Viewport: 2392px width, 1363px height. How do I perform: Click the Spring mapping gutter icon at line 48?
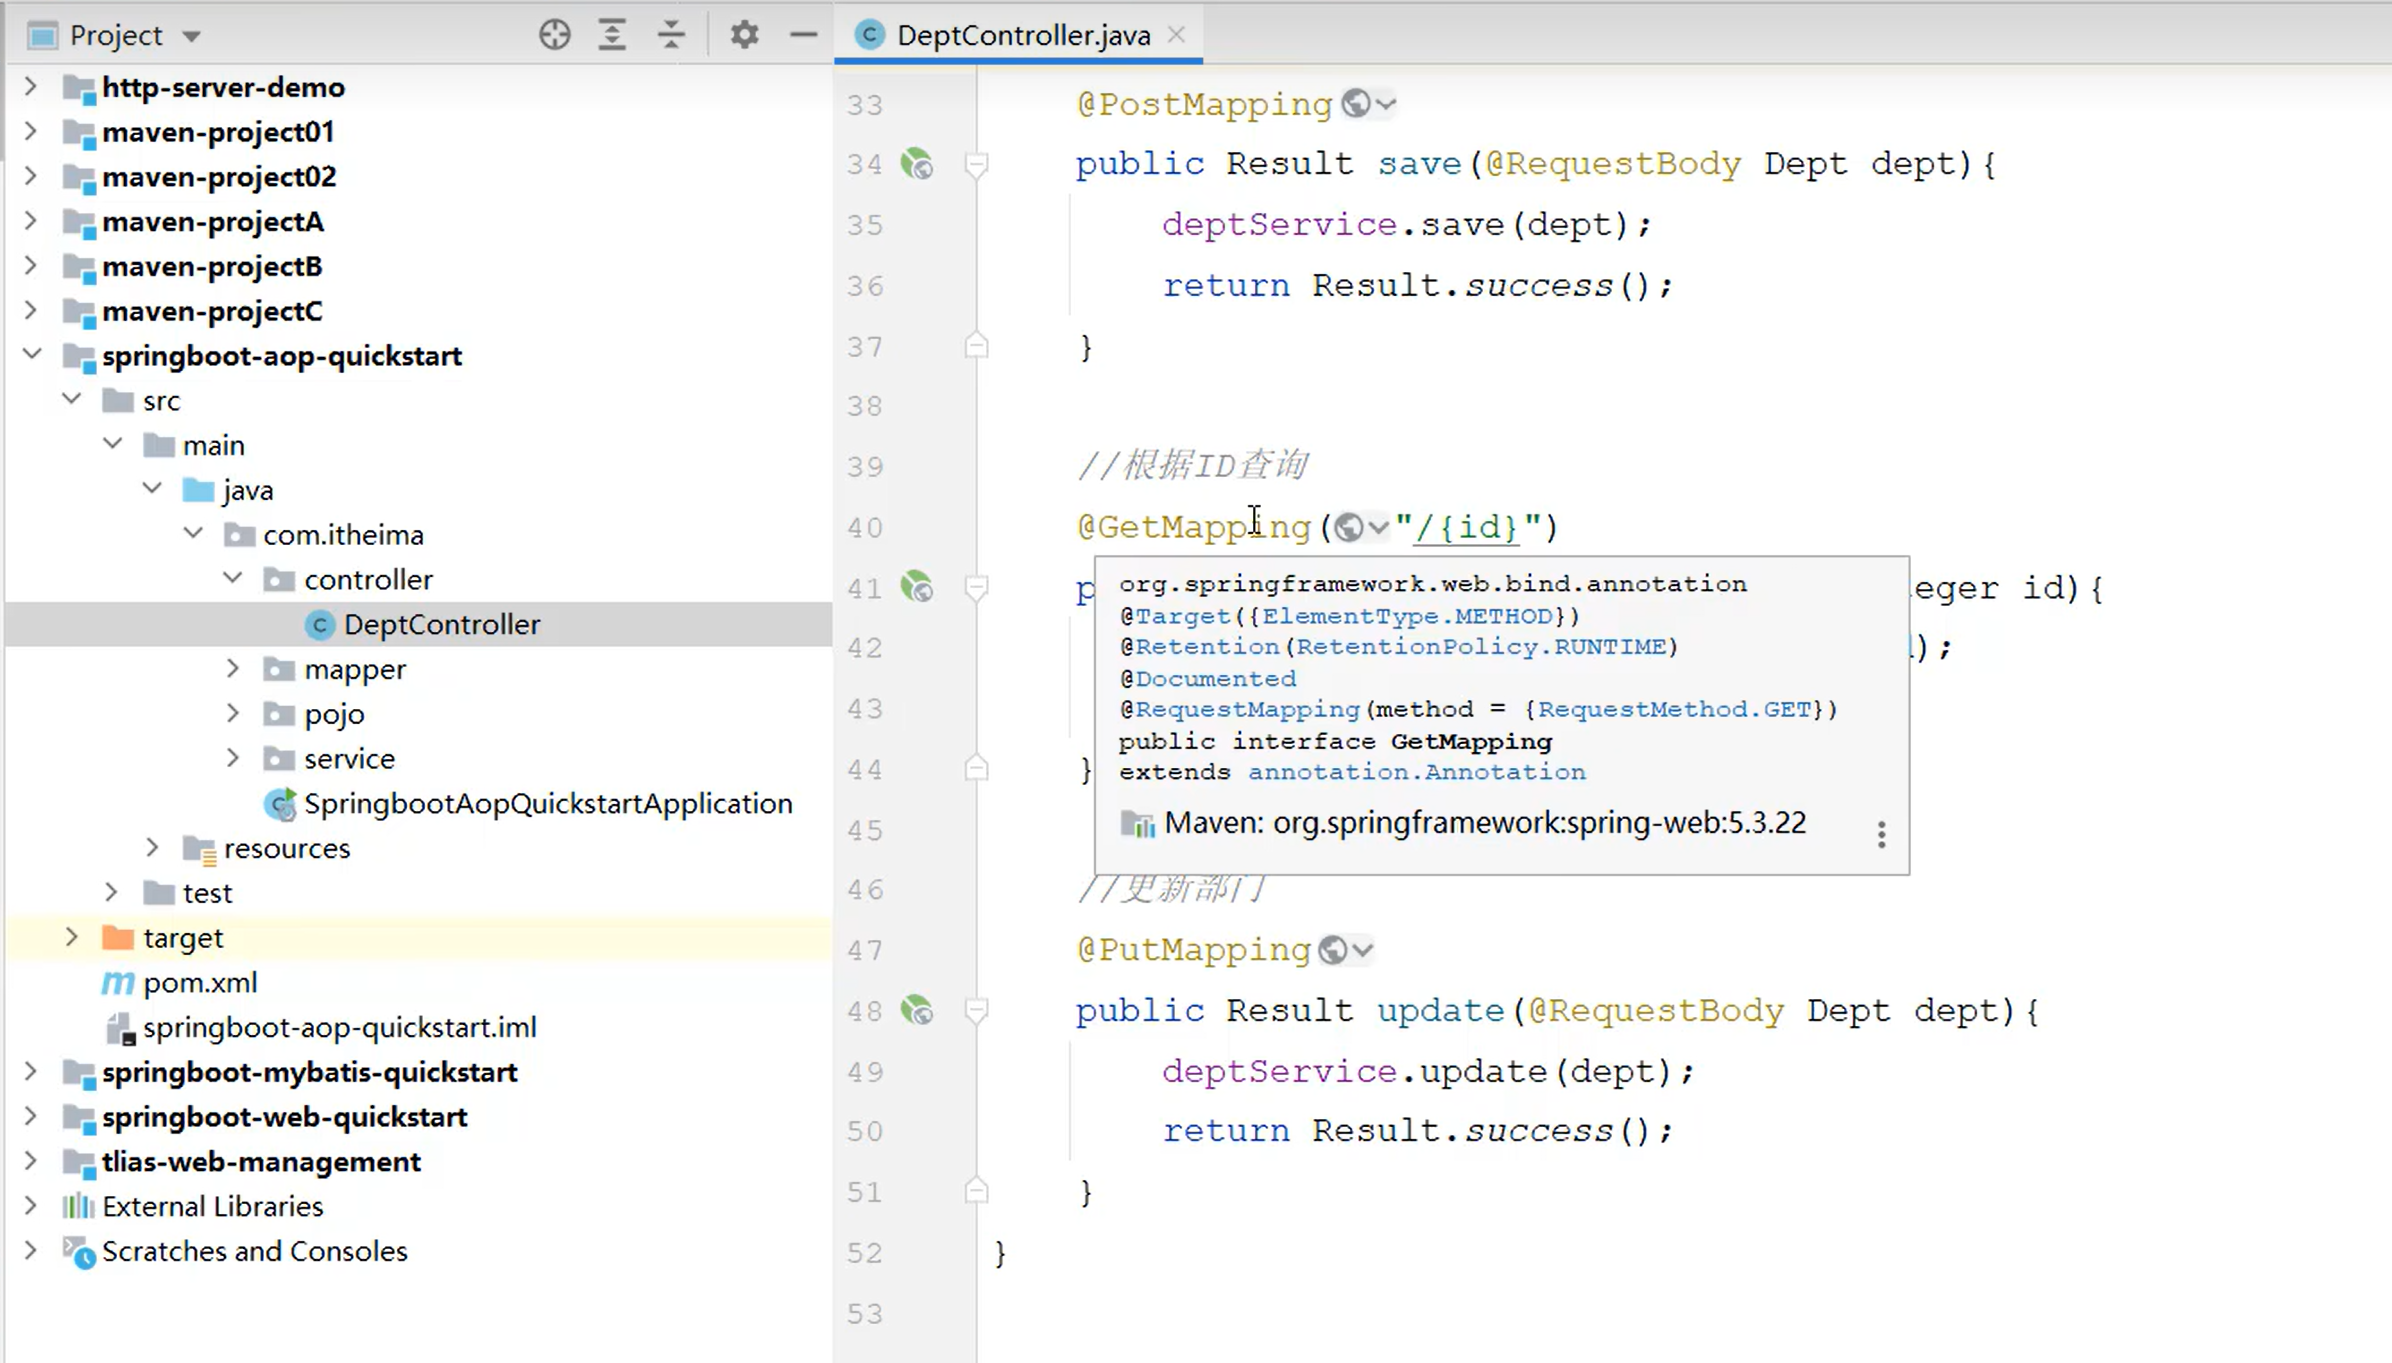[917, 1011]
